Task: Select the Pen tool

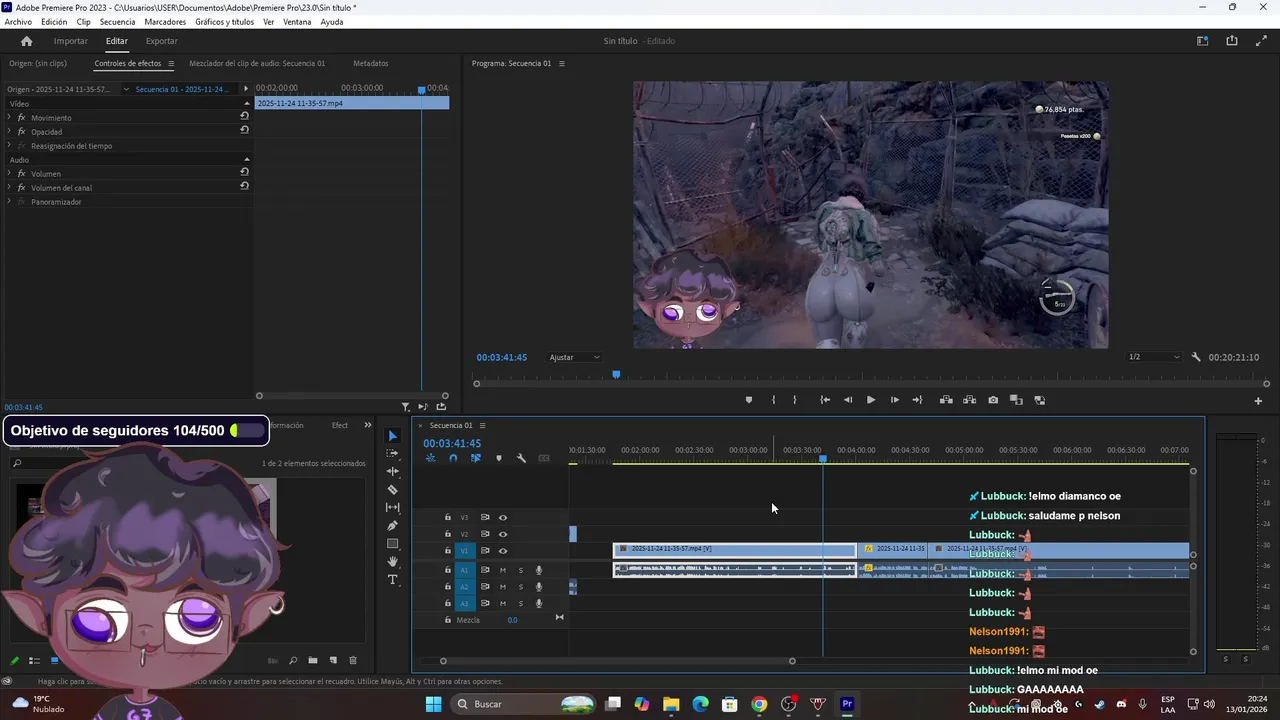Action: 392,526
